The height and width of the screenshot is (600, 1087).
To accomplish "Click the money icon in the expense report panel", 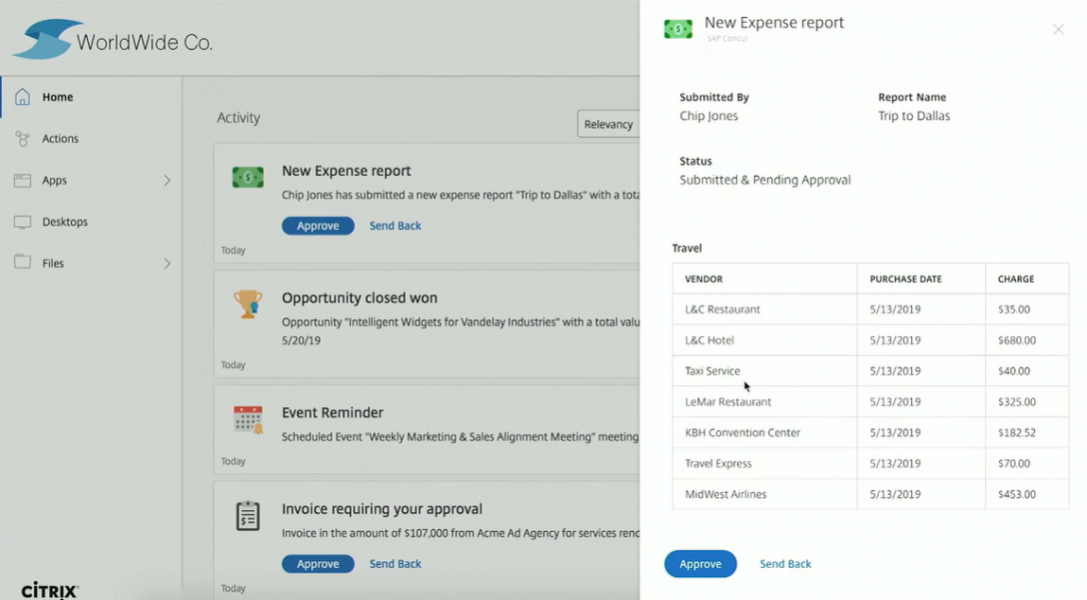I will pos(678,29).
